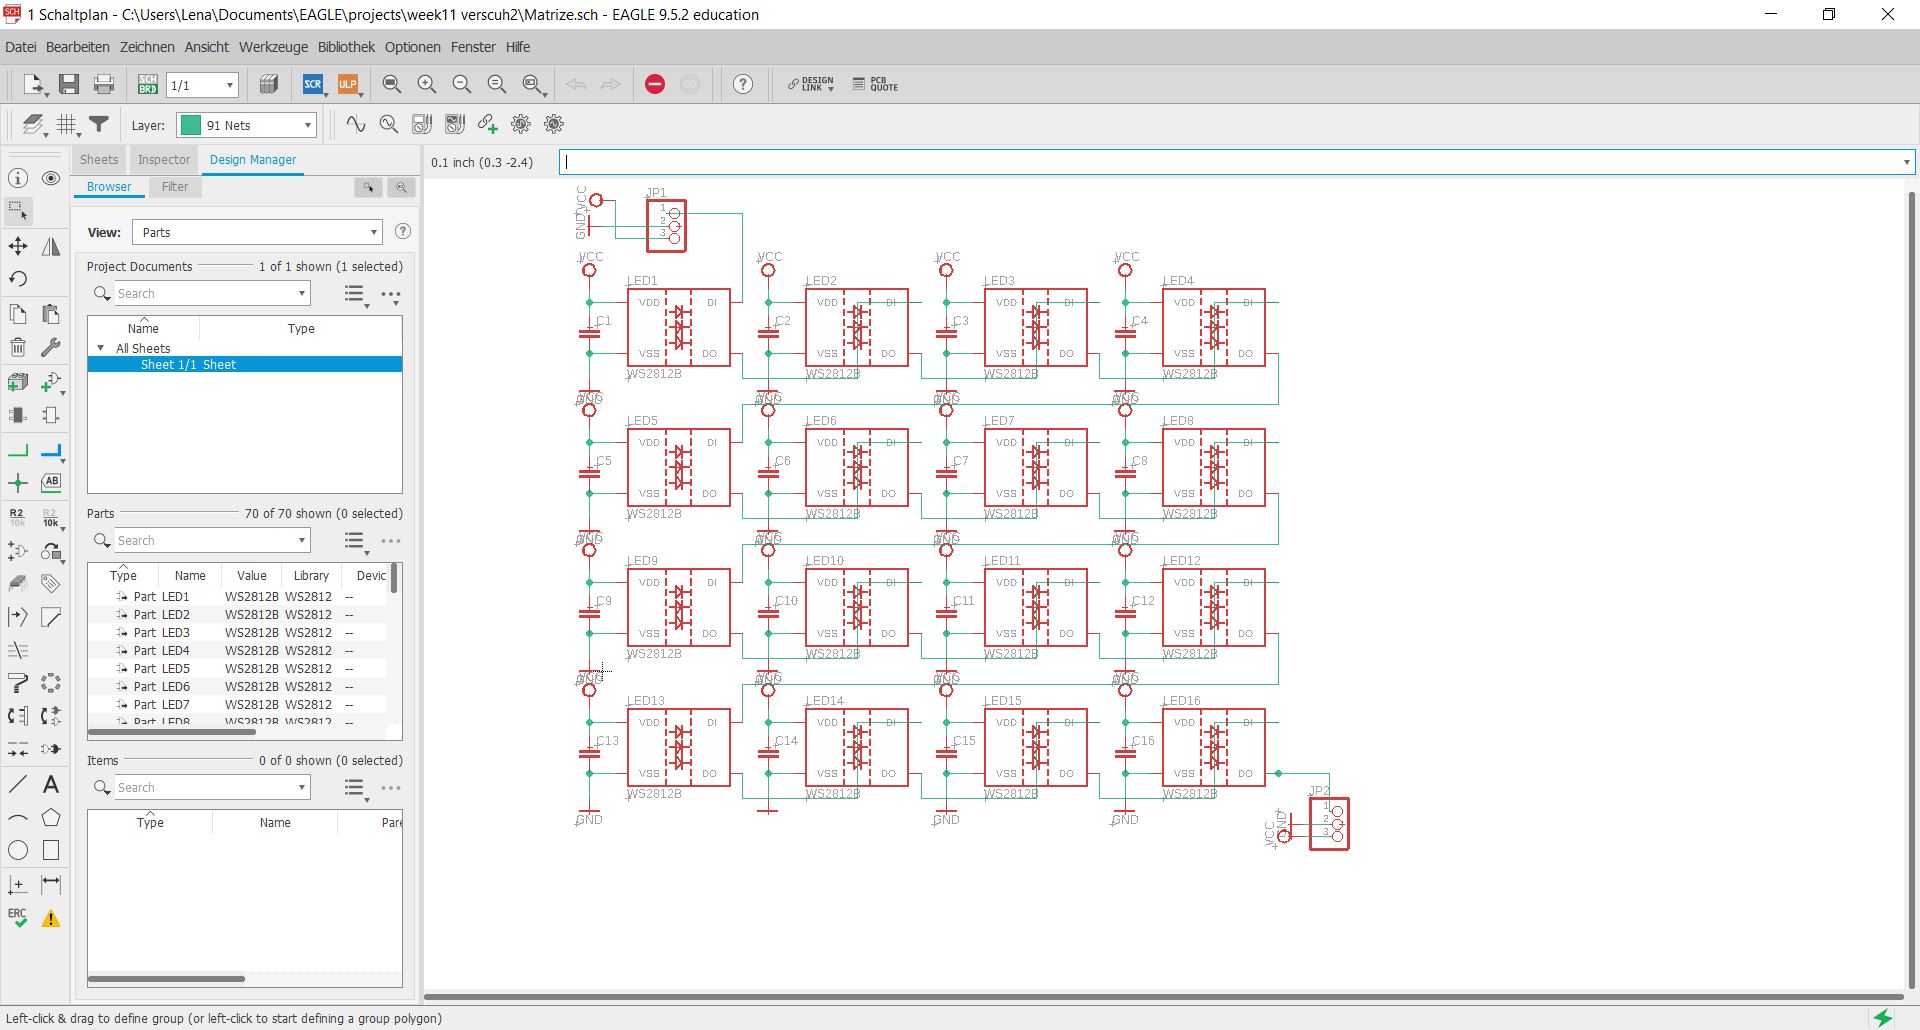Select the Arc tool
1920x1030 pixels.
18,818
